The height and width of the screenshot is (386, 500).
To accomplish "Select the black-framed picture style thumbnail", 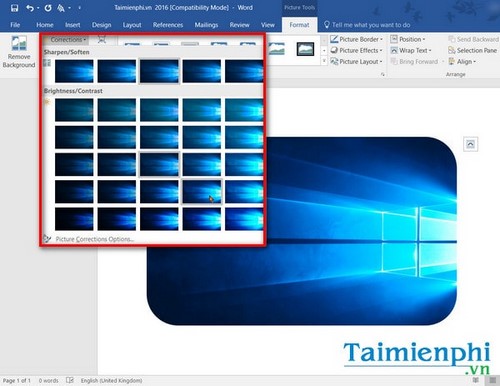I will coord(305,49).
